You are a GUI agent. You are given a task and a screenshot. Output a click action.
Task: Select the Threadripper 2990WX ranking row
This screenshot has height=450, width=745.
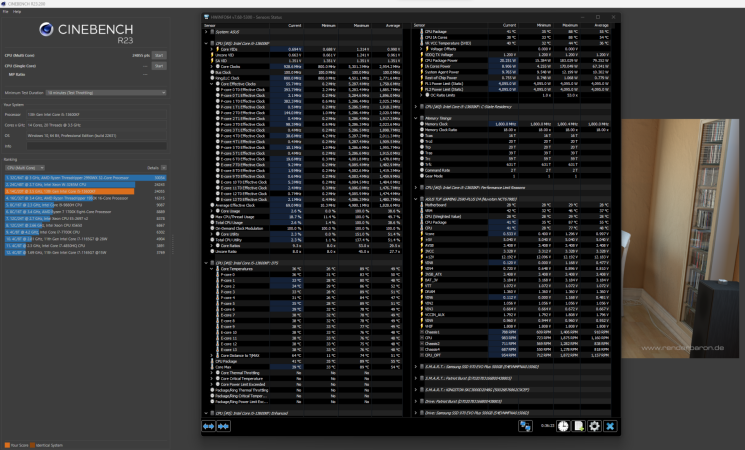[86, 178]
